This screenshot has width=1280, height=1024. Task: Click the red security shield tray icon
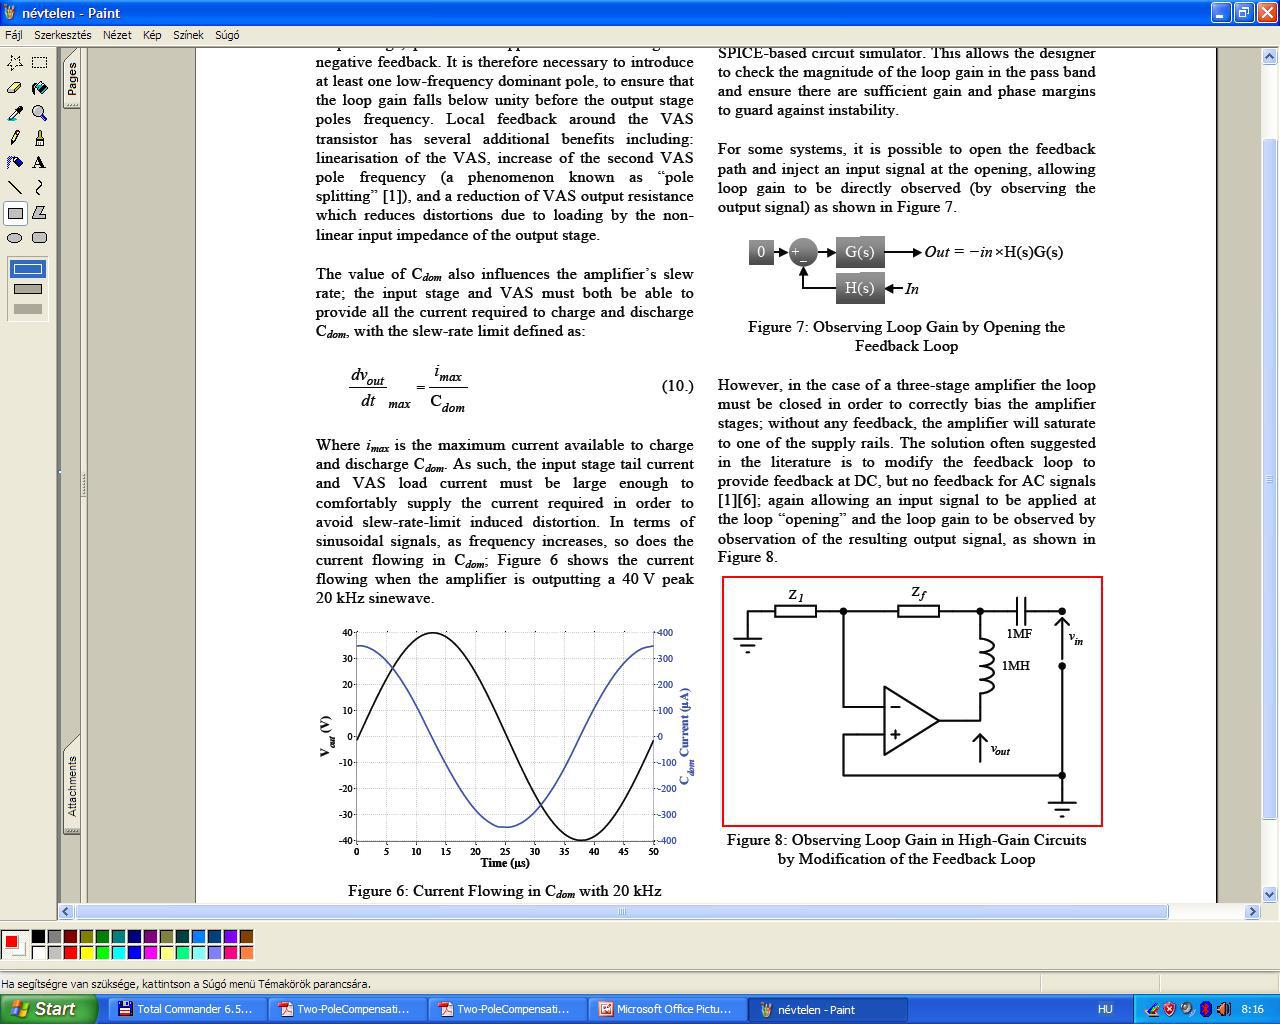tap(1169, 1009)
